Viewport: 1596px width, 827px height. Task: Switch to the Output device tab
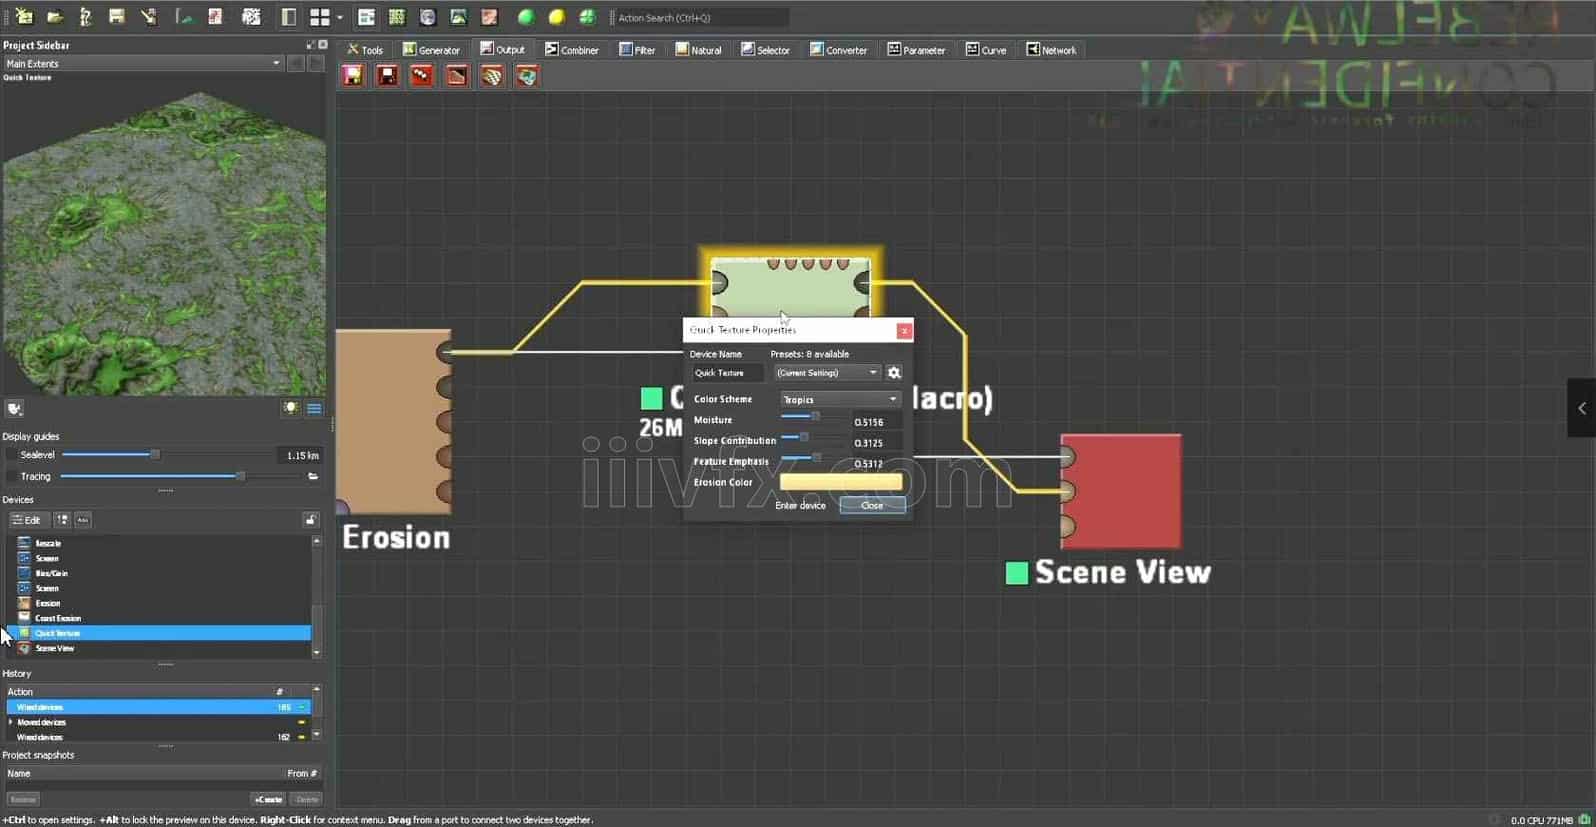pos(502,49)
